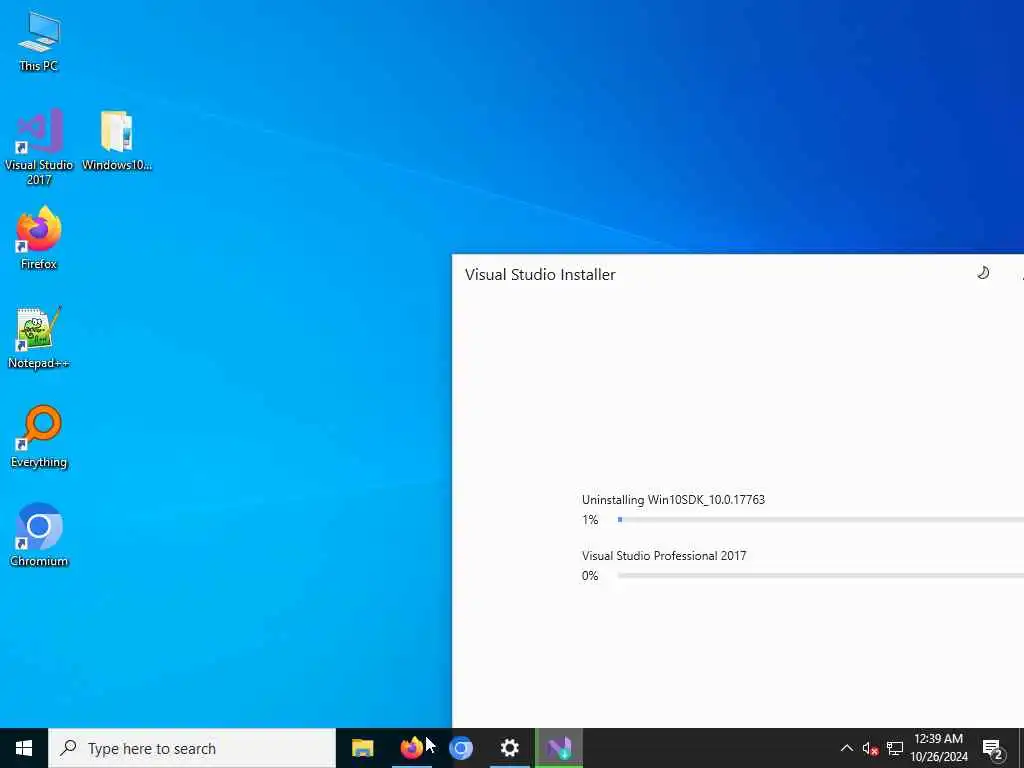Open Notepad++ desktop shortcut

[x=39, y=338]
